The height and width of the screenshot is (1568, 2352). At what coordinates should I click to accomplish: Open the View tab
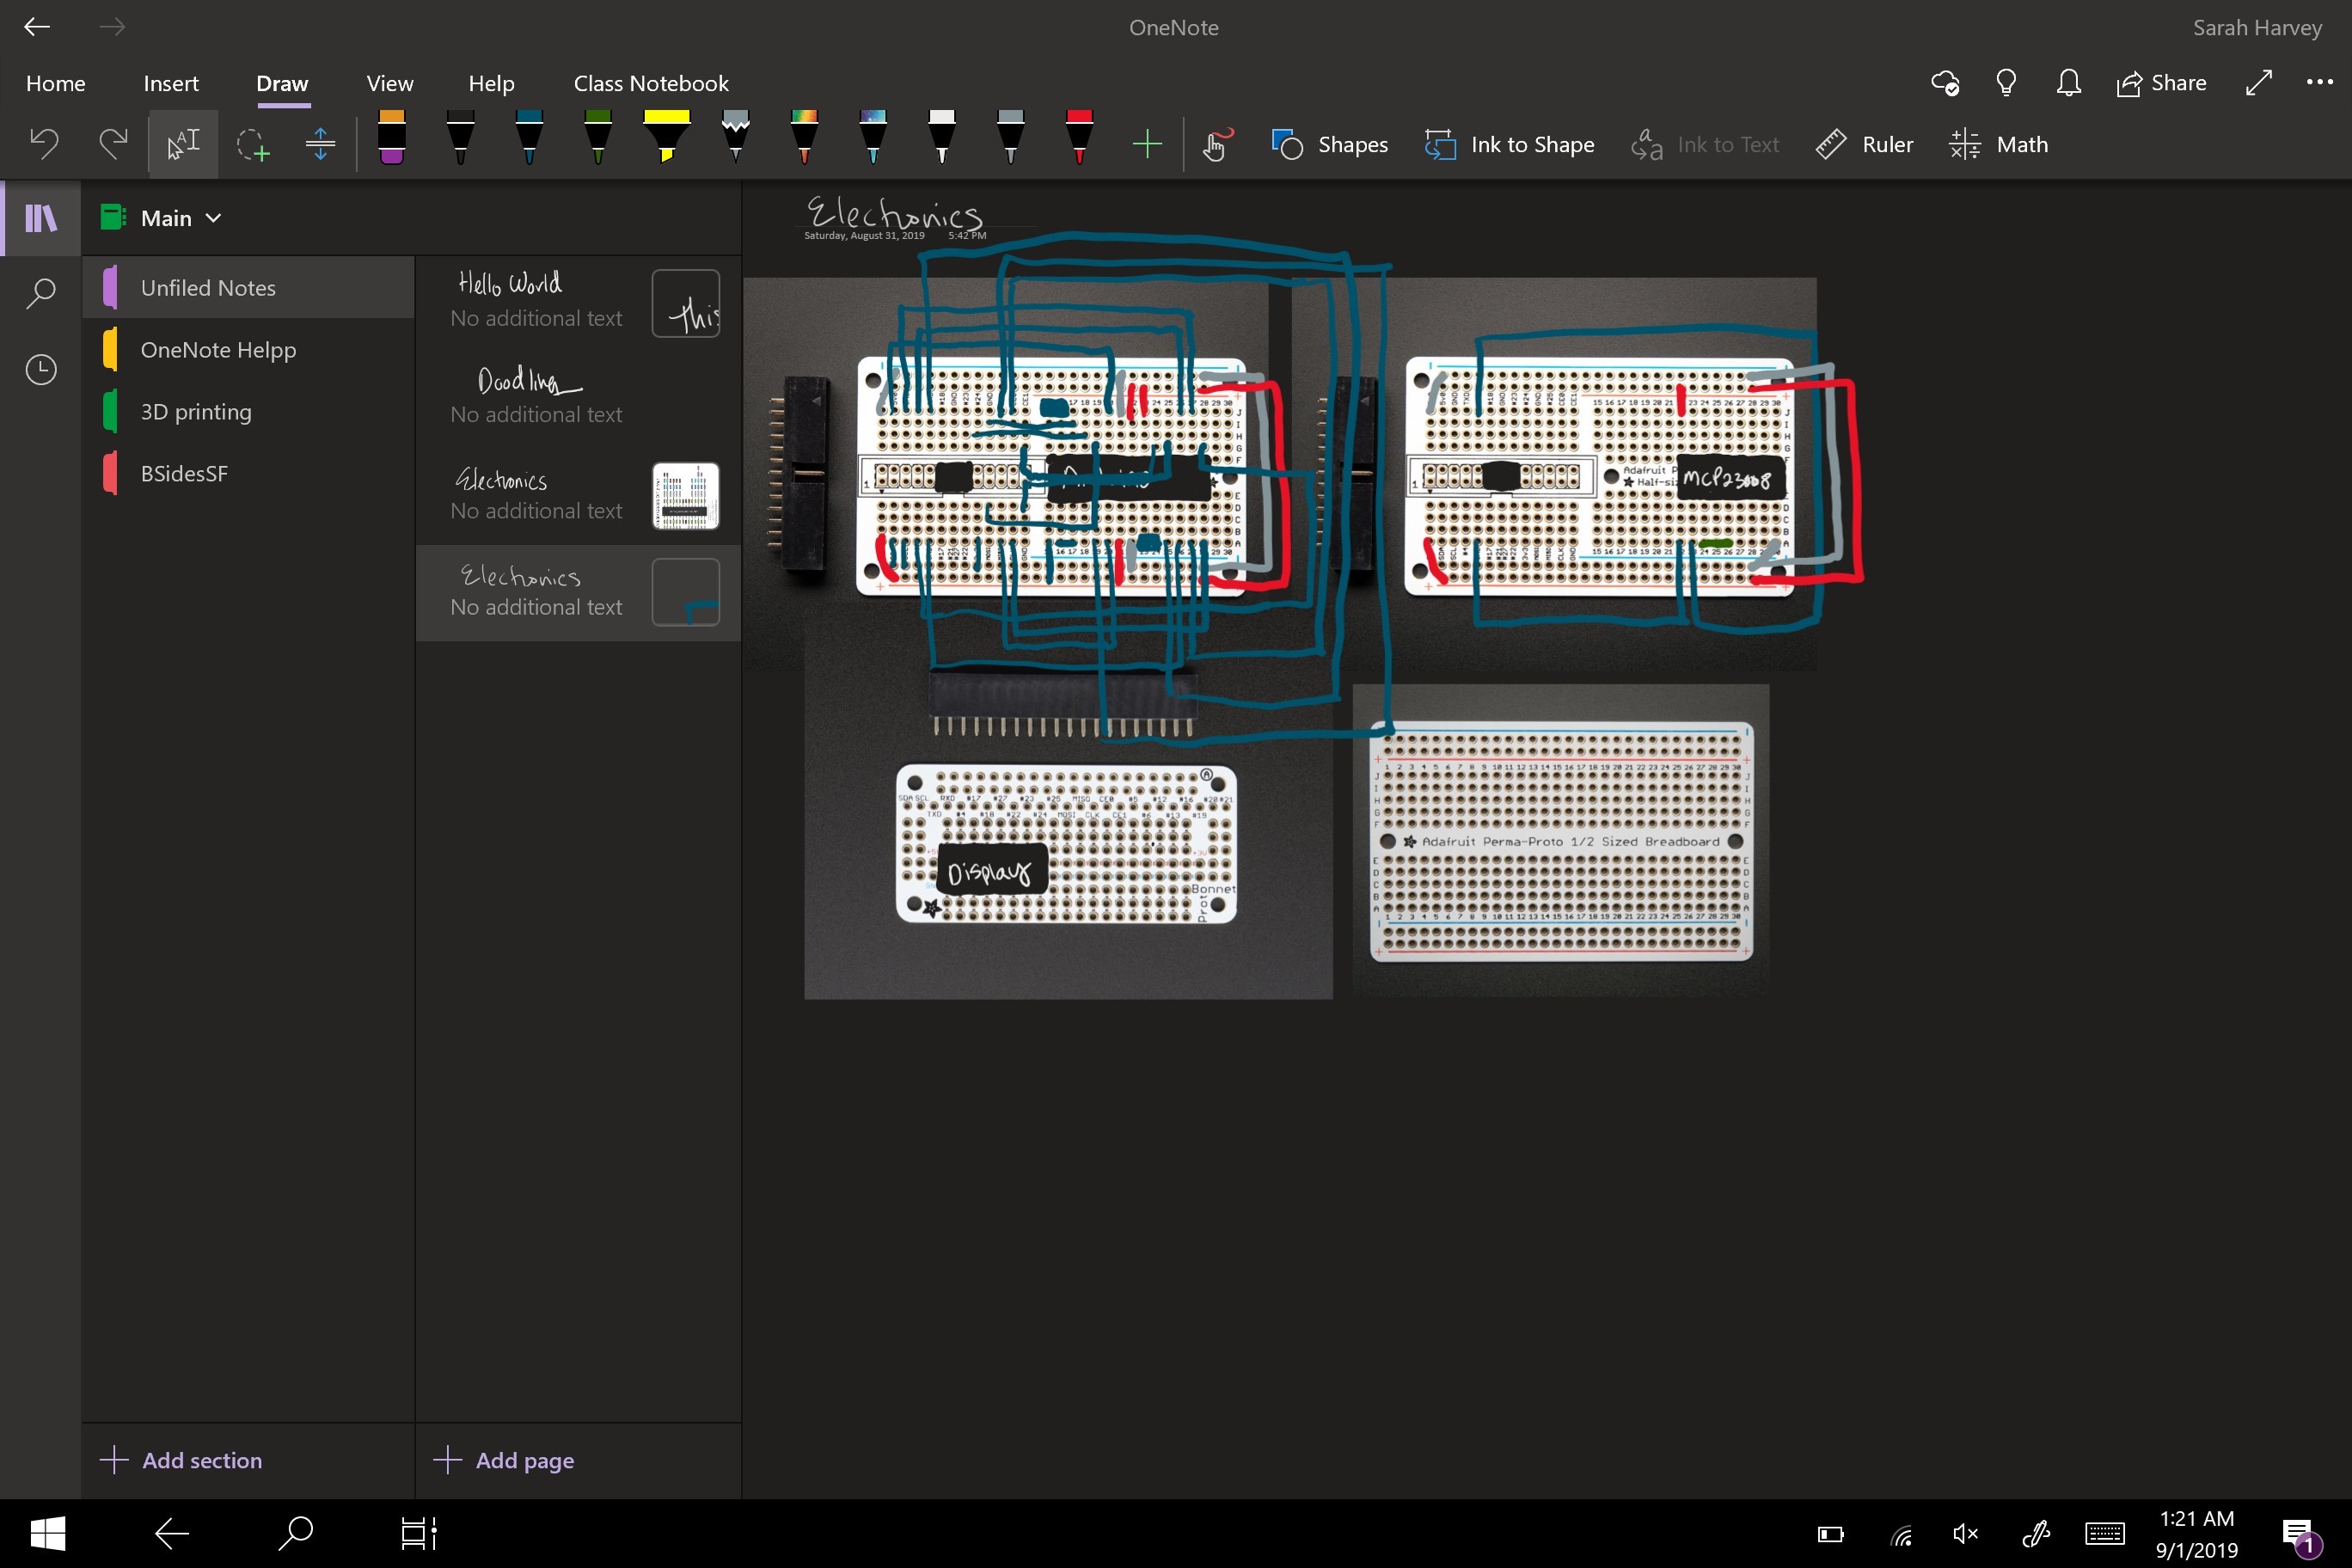point(390,83)
